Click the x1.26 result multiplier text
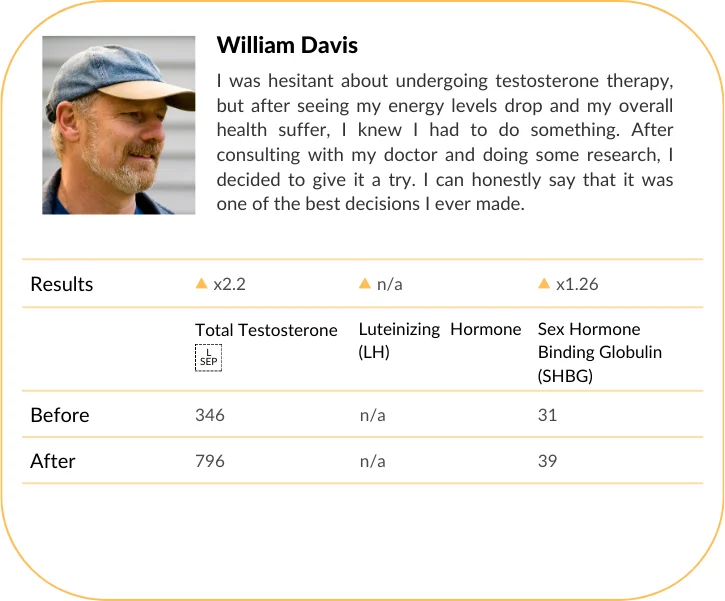725x601 pixels. 576,284
